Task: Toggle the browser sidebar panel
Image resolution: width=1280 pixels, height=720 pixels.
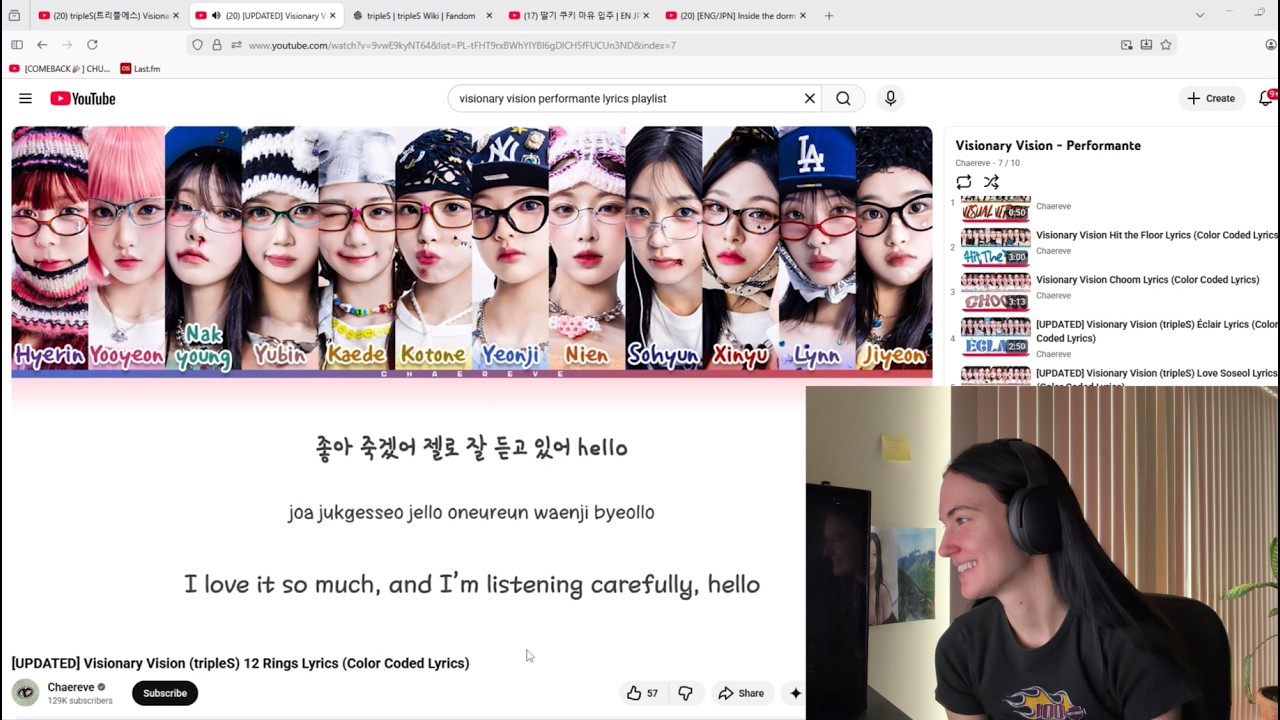Action: click(x=17, y=45)
